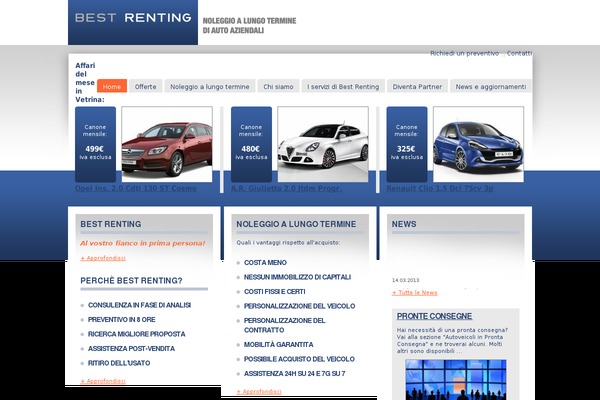This screenshot has width=600, height=400.
Task: Open the Home tab
Action: point(112,87)
